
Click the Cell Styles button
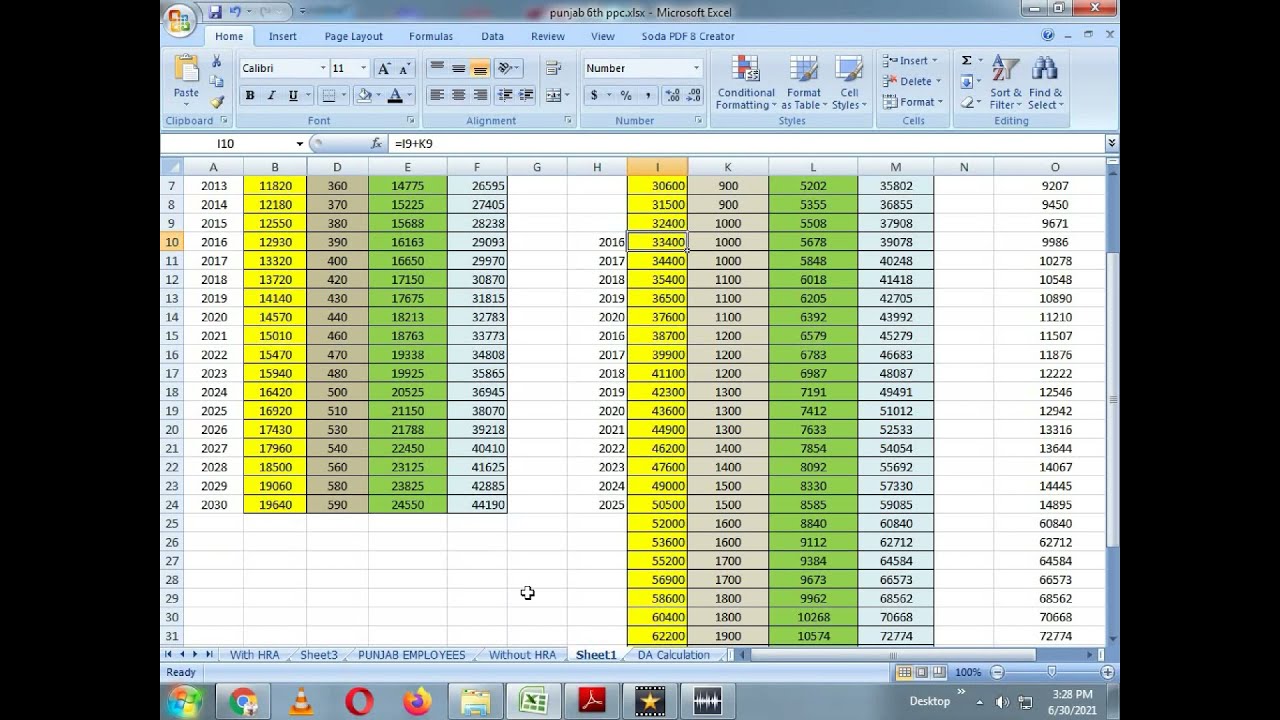(849, 83)
